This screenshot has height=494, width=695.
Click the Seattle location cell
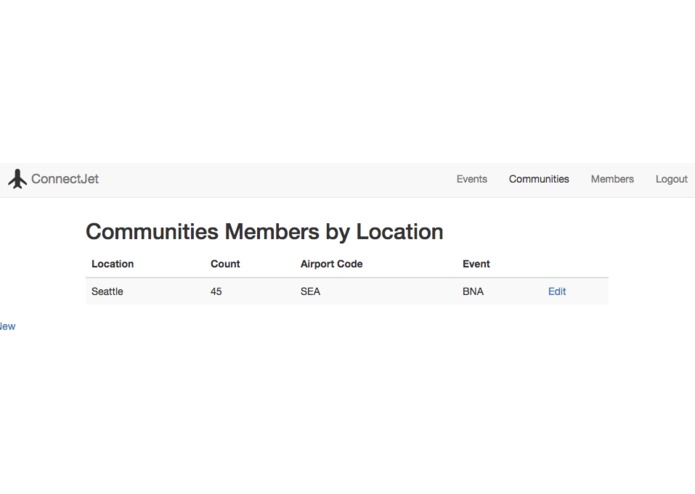(x=107, y=292)
